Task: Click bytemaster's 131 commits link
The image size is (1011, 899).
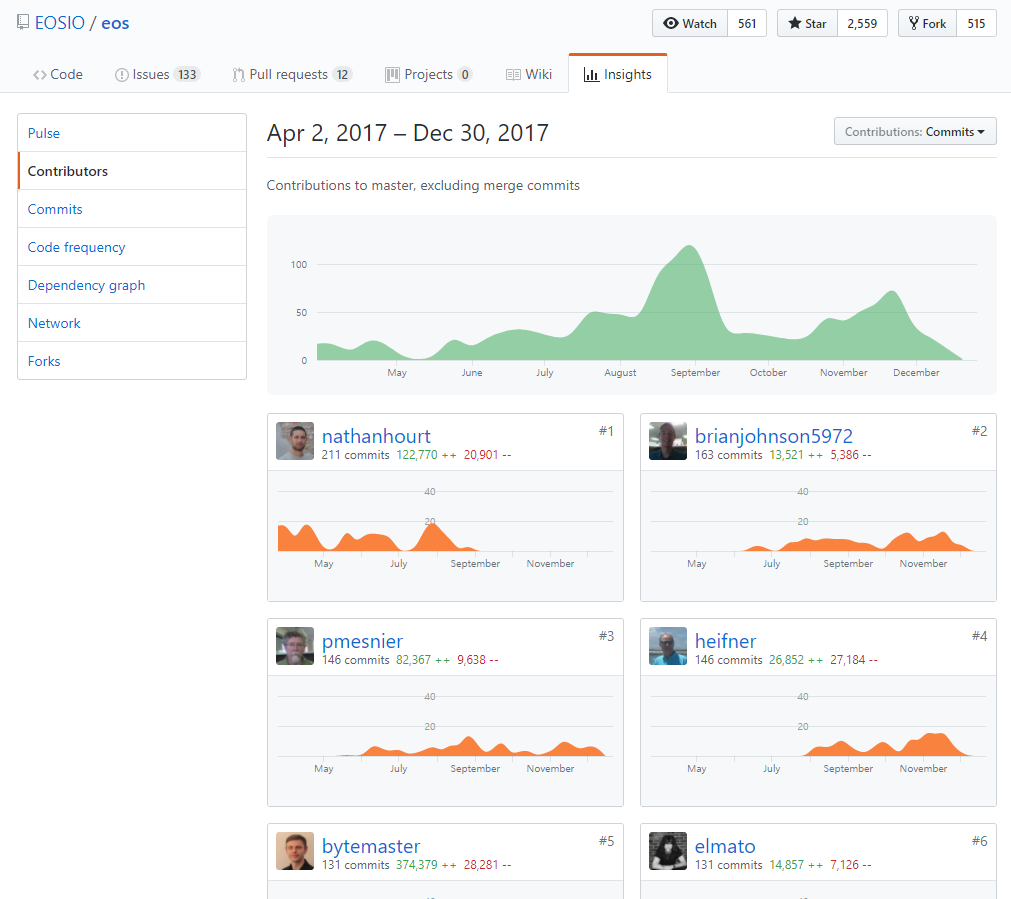Action: [x=355, y=865]
